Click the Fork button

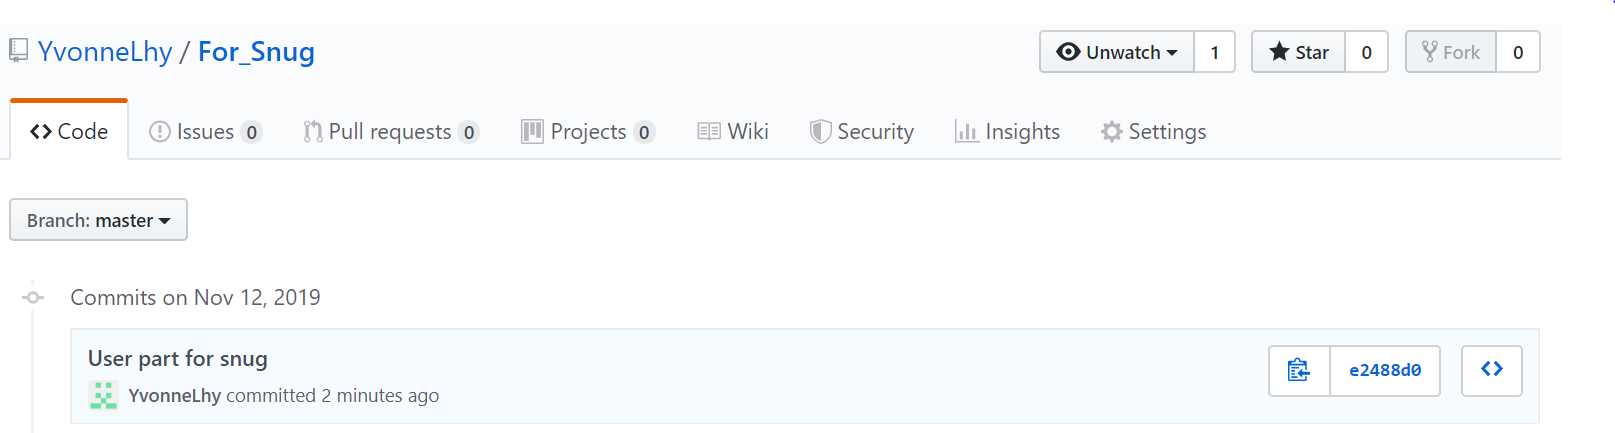1451,52
